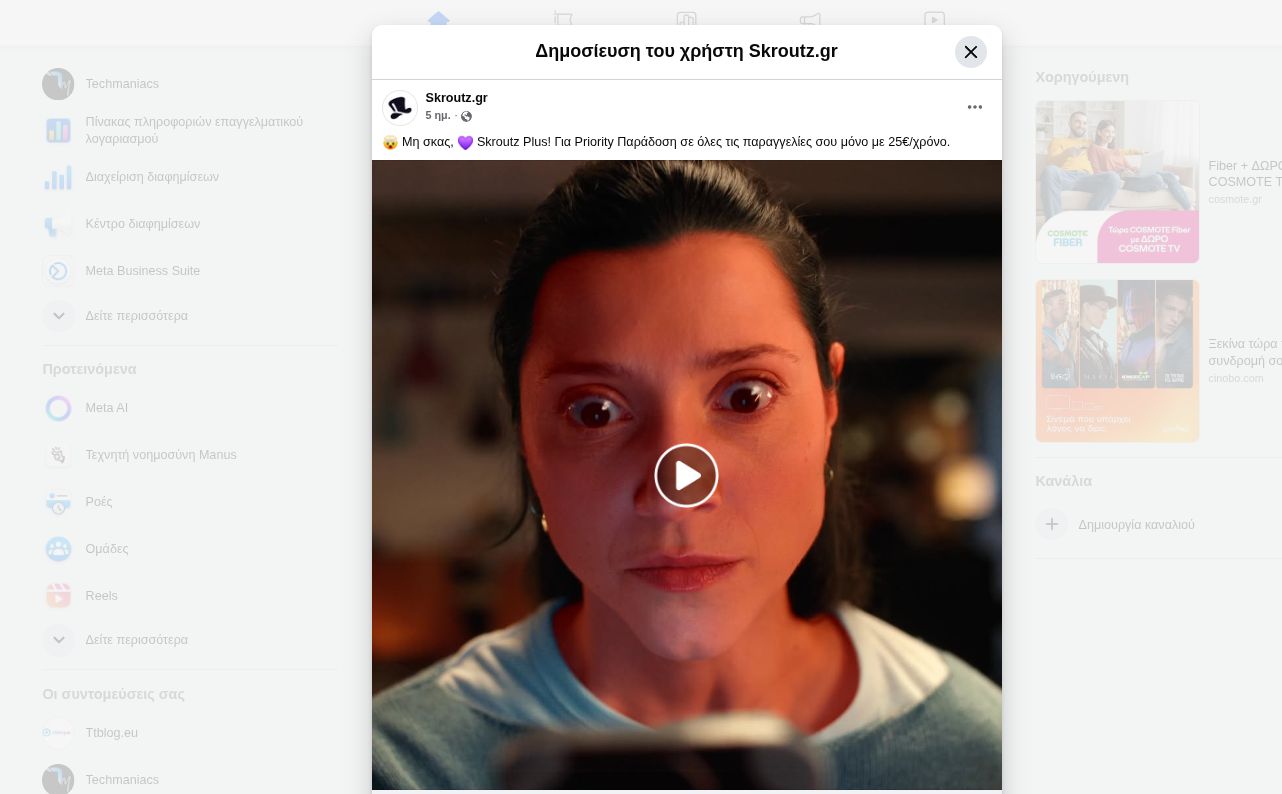This screenshot has width=1282, height=794.
Task: Click the Skroutz.gr profile avatar
Action: coord(400,107)
